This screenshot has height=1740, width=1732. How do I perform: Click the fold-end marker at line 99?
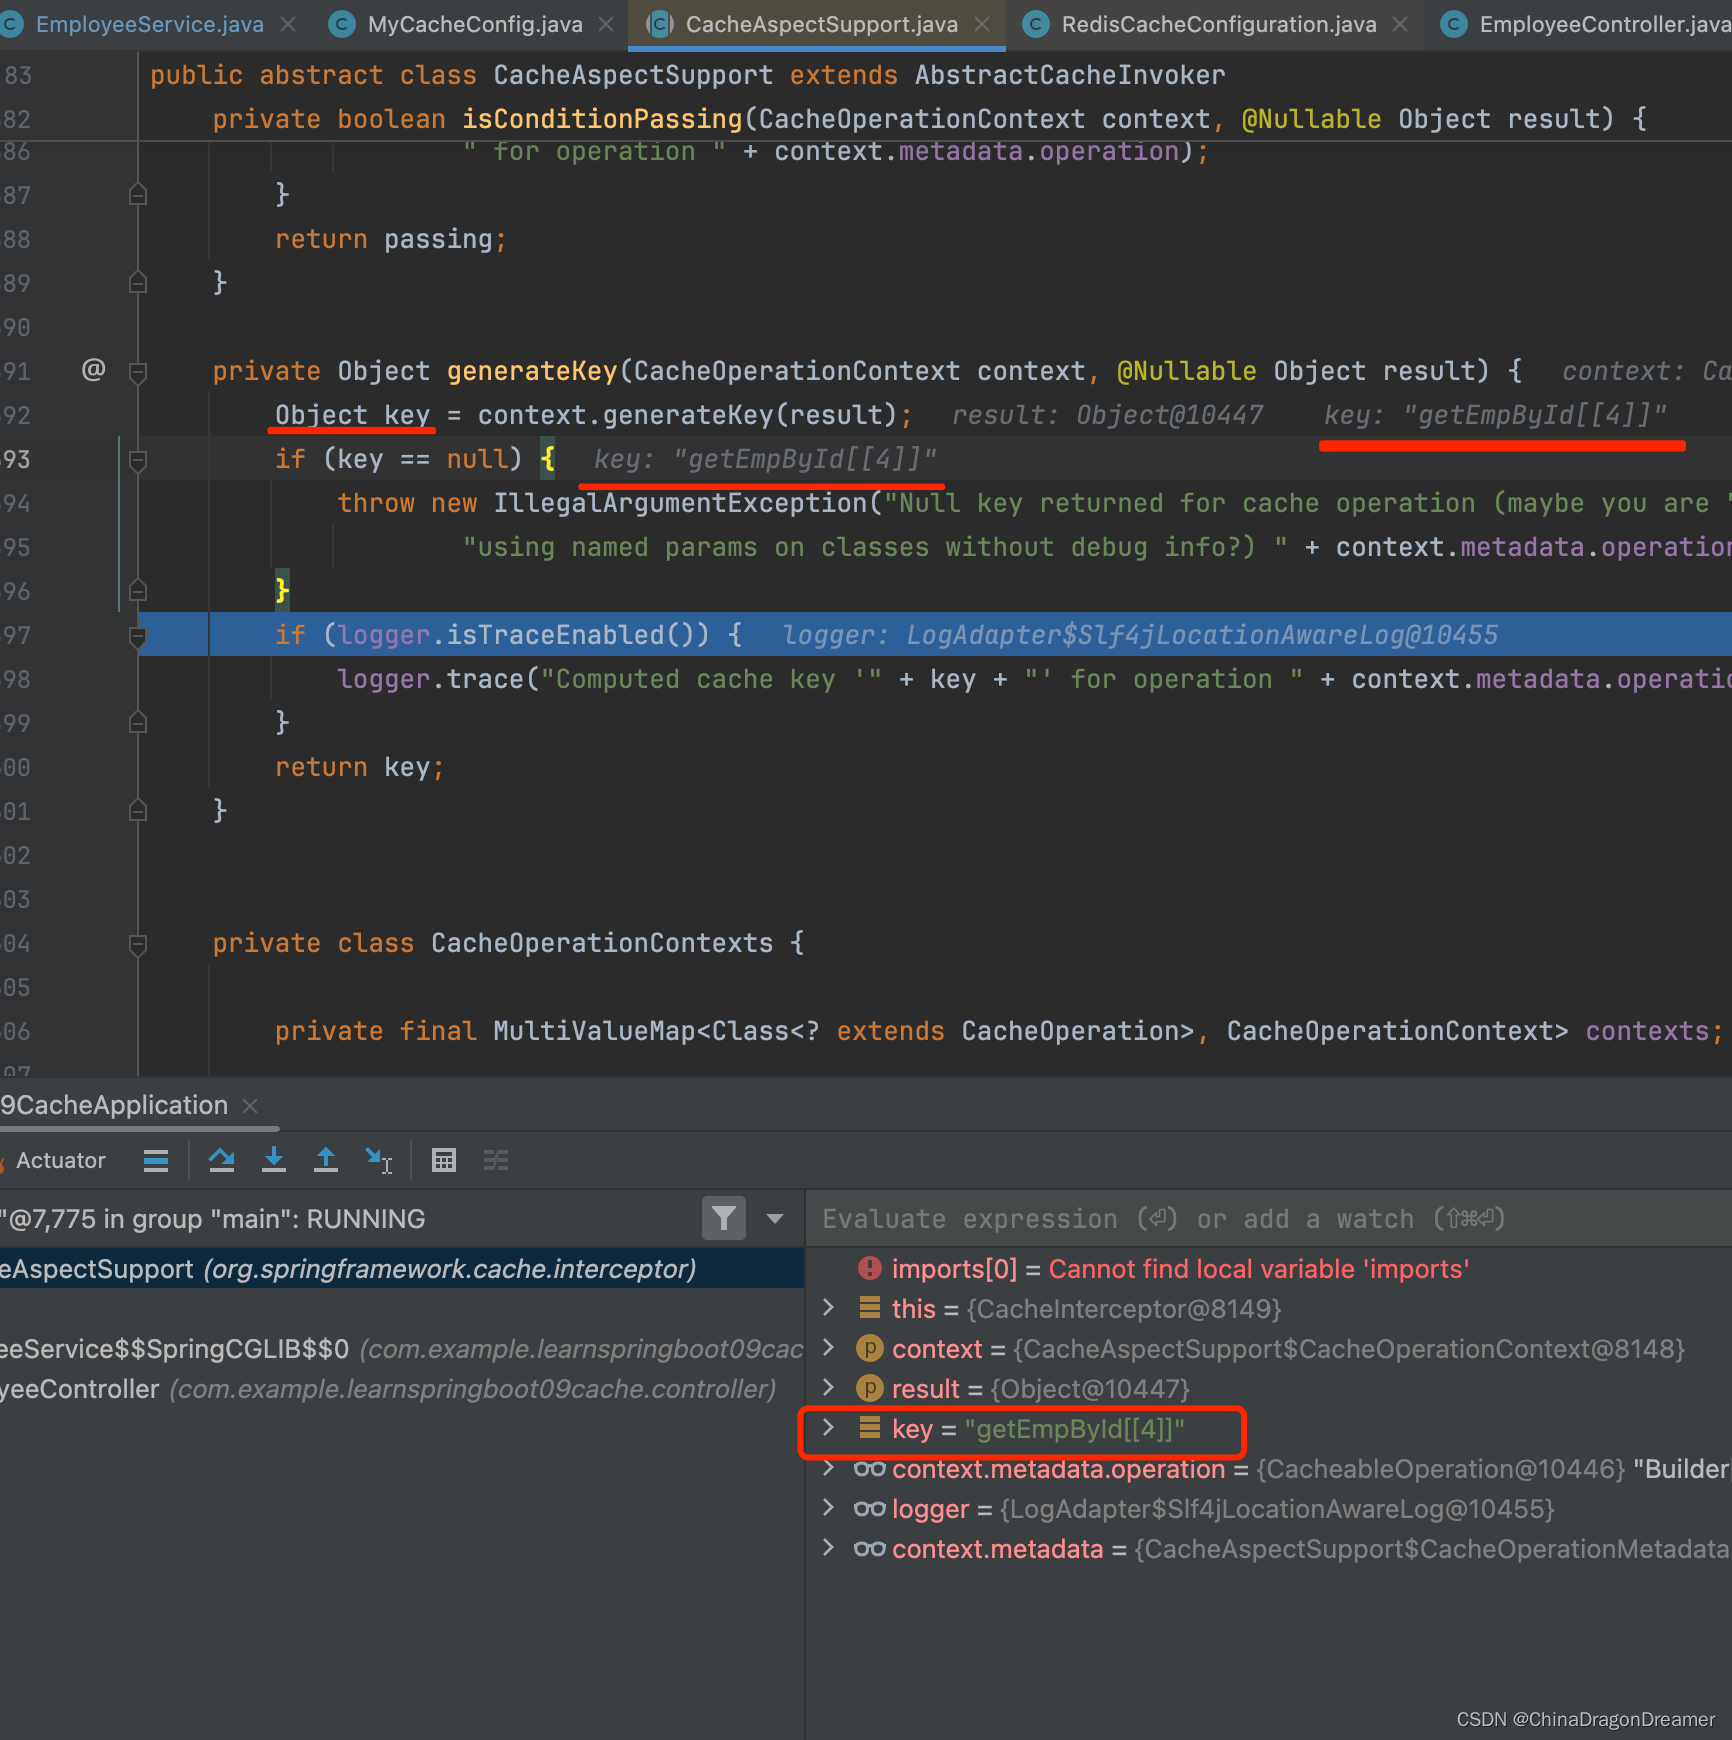[x=138, y=722]
